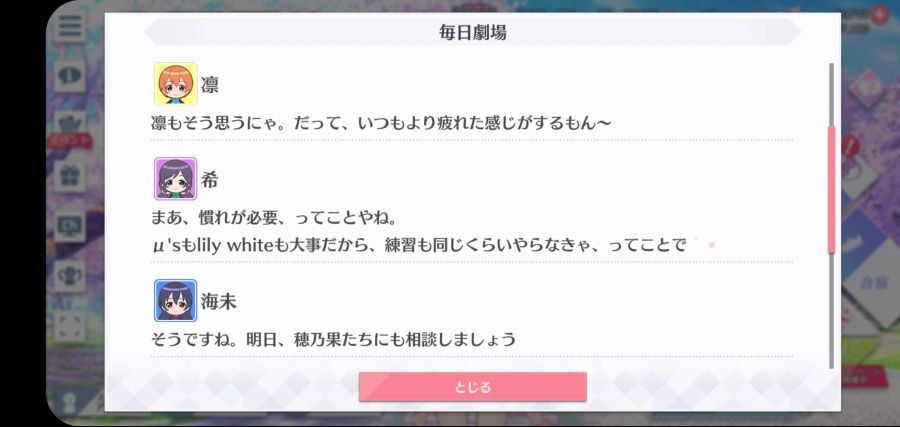The image size is (900, 427).
Task: Select Nozomi's lily white dialogue line
Action: click(419, 245)
